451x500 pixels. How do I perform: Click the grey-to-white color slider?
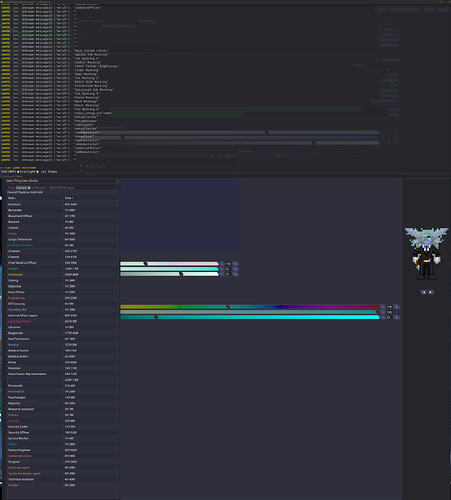tap(169, 274)
